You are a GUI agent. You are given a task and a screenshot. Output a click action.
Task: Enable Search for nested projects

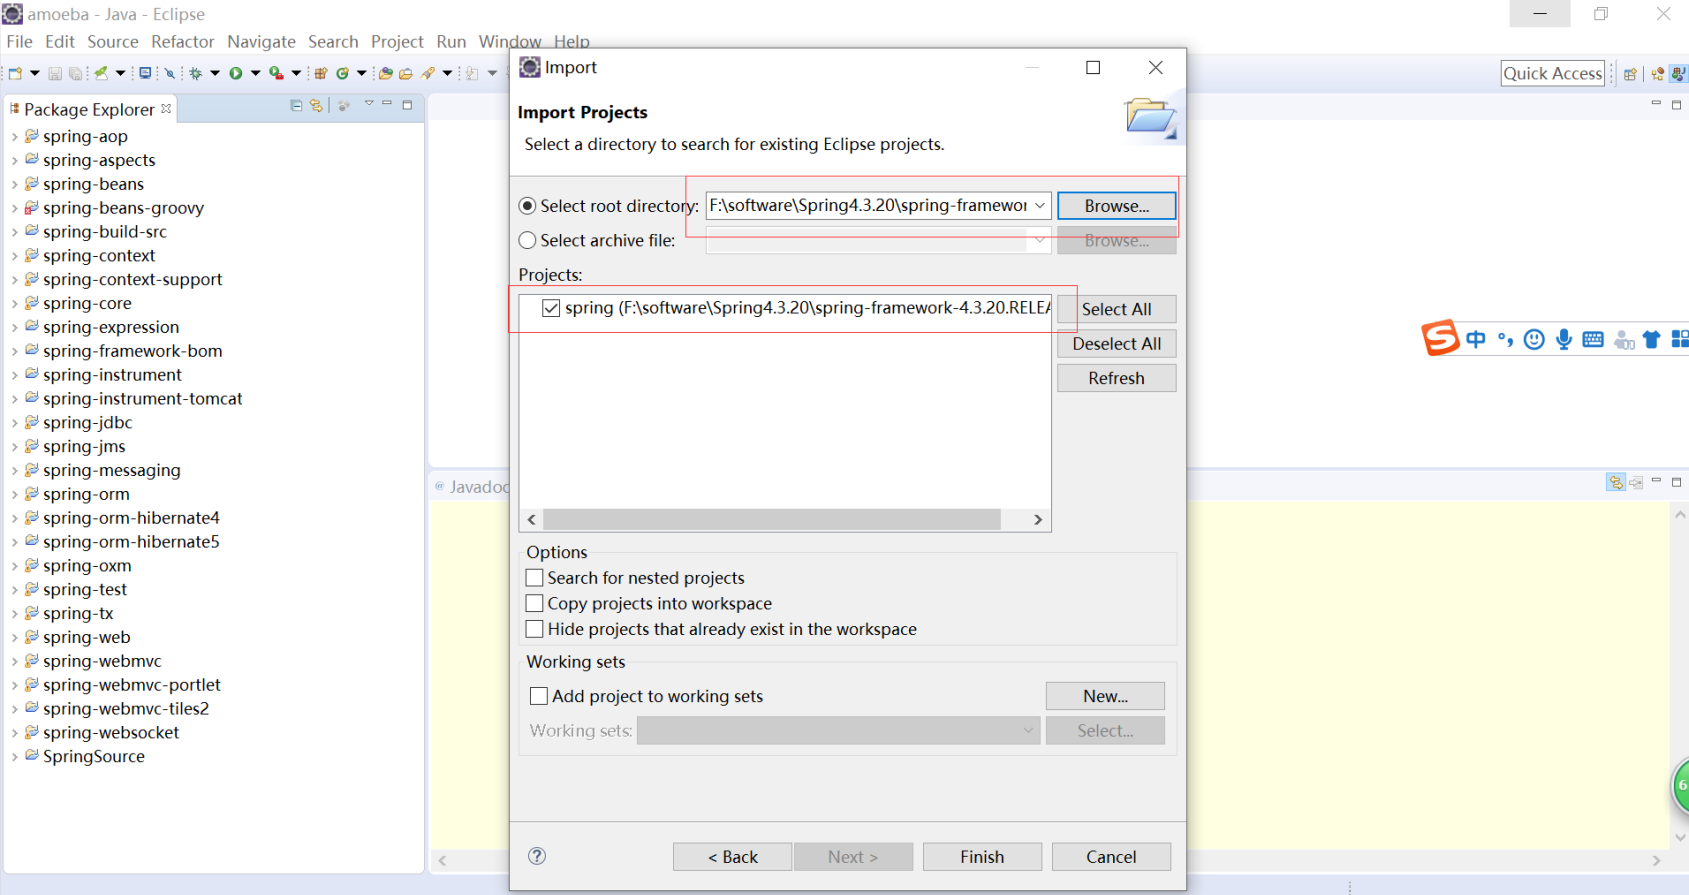point(535,578)
